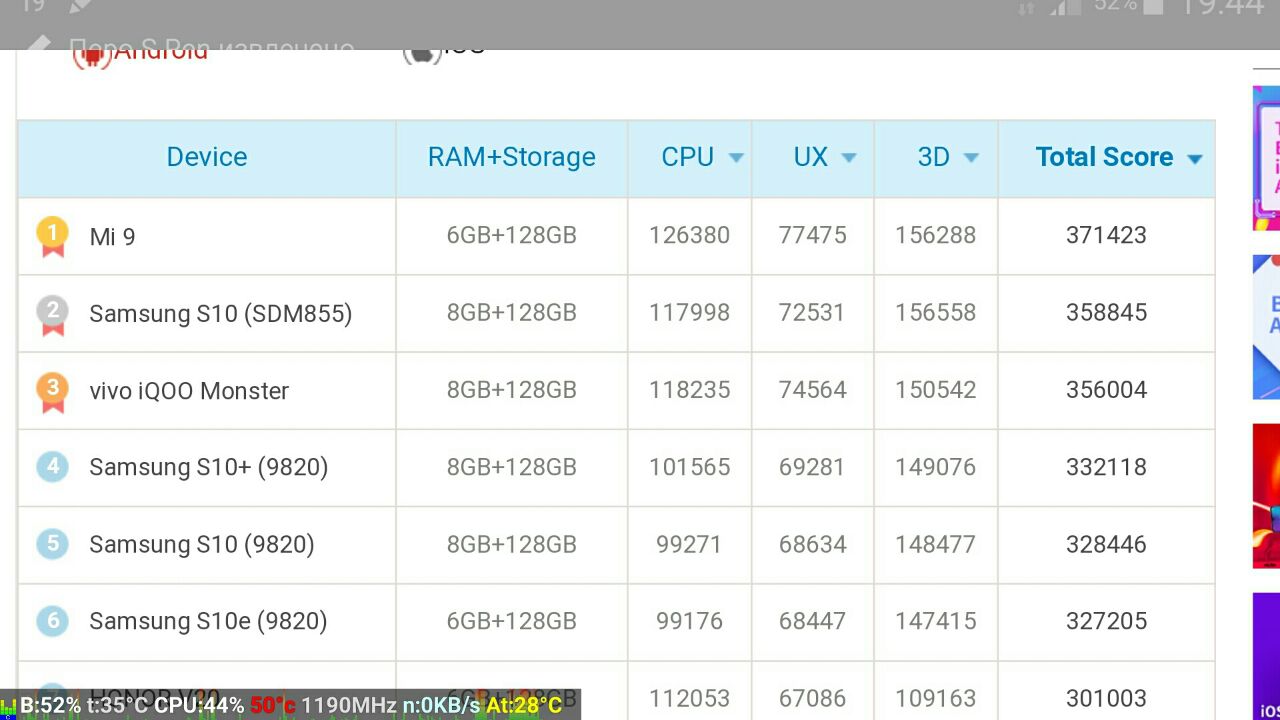Click UX score 72531
Screen dimensions: 1280x720
[x=813, y=312]
